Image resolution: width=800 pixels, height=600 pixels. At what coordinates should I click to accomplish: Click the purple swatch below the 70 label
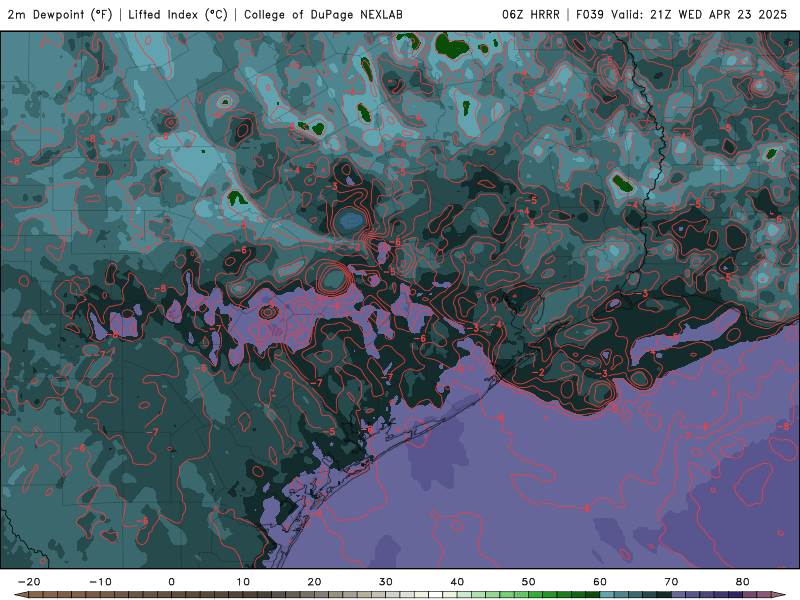click(x=679, y=595)
